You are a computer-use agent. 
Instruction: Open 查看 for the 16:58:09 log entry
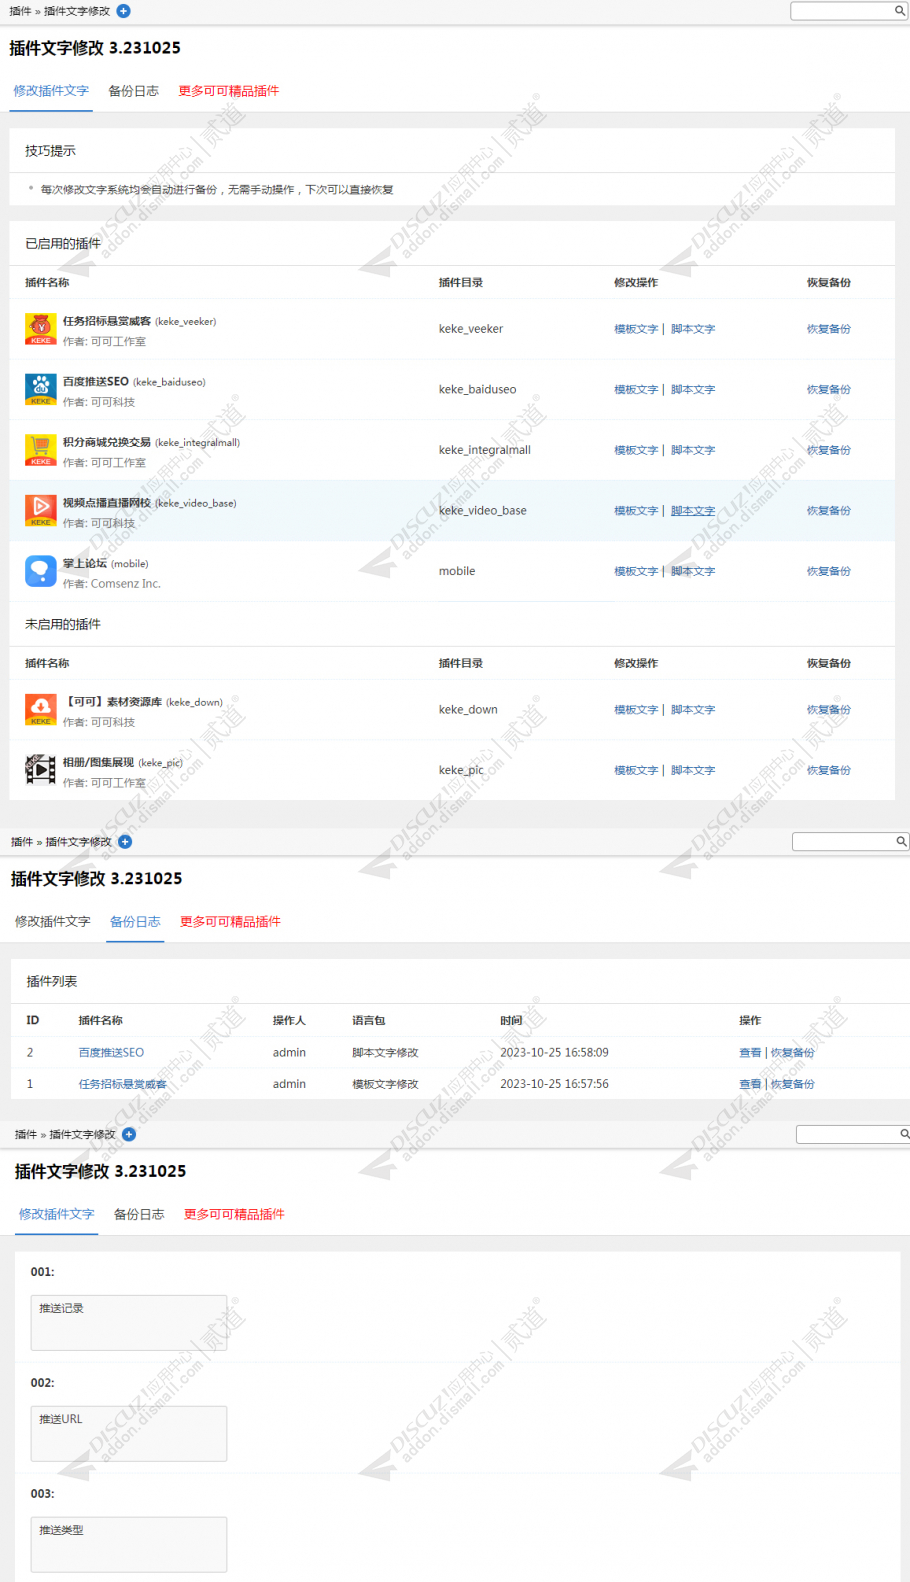click(x=750, y=1053)
